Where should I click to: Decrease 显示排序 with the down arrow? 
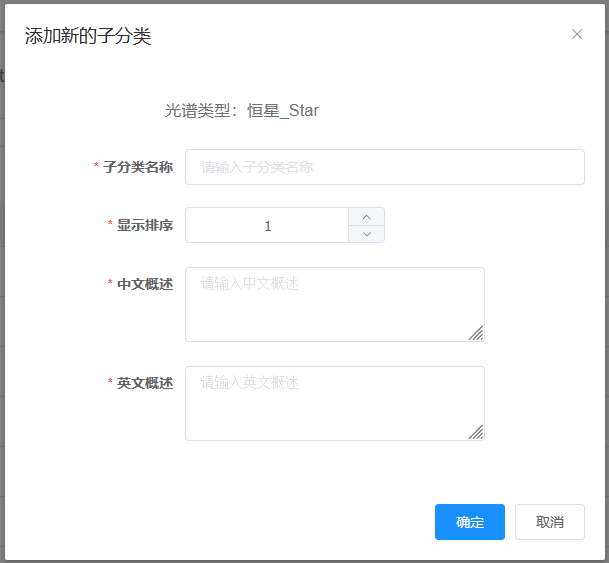[366, 234]
